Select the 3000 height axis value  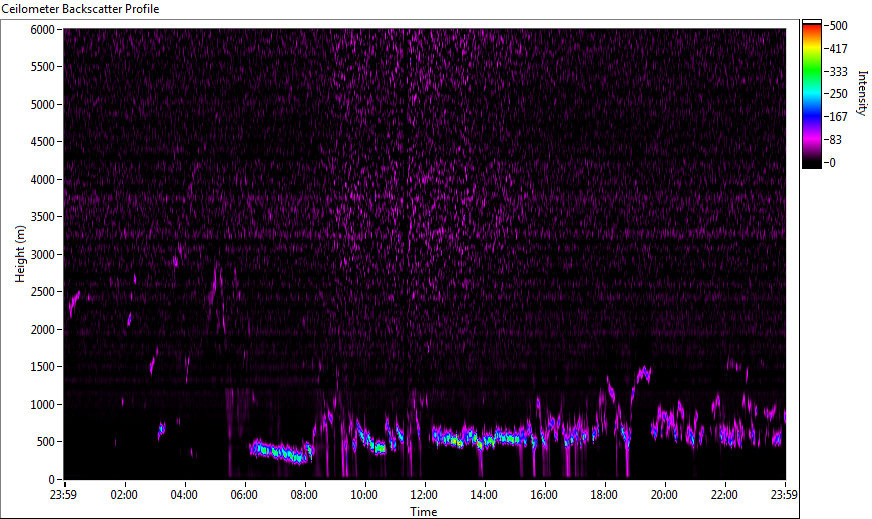[42, 255]
